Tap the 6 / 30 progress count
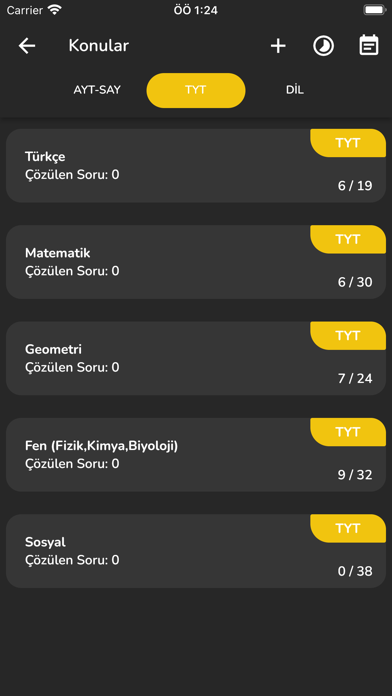Viewport: 392px width, 696px height. 355,282
